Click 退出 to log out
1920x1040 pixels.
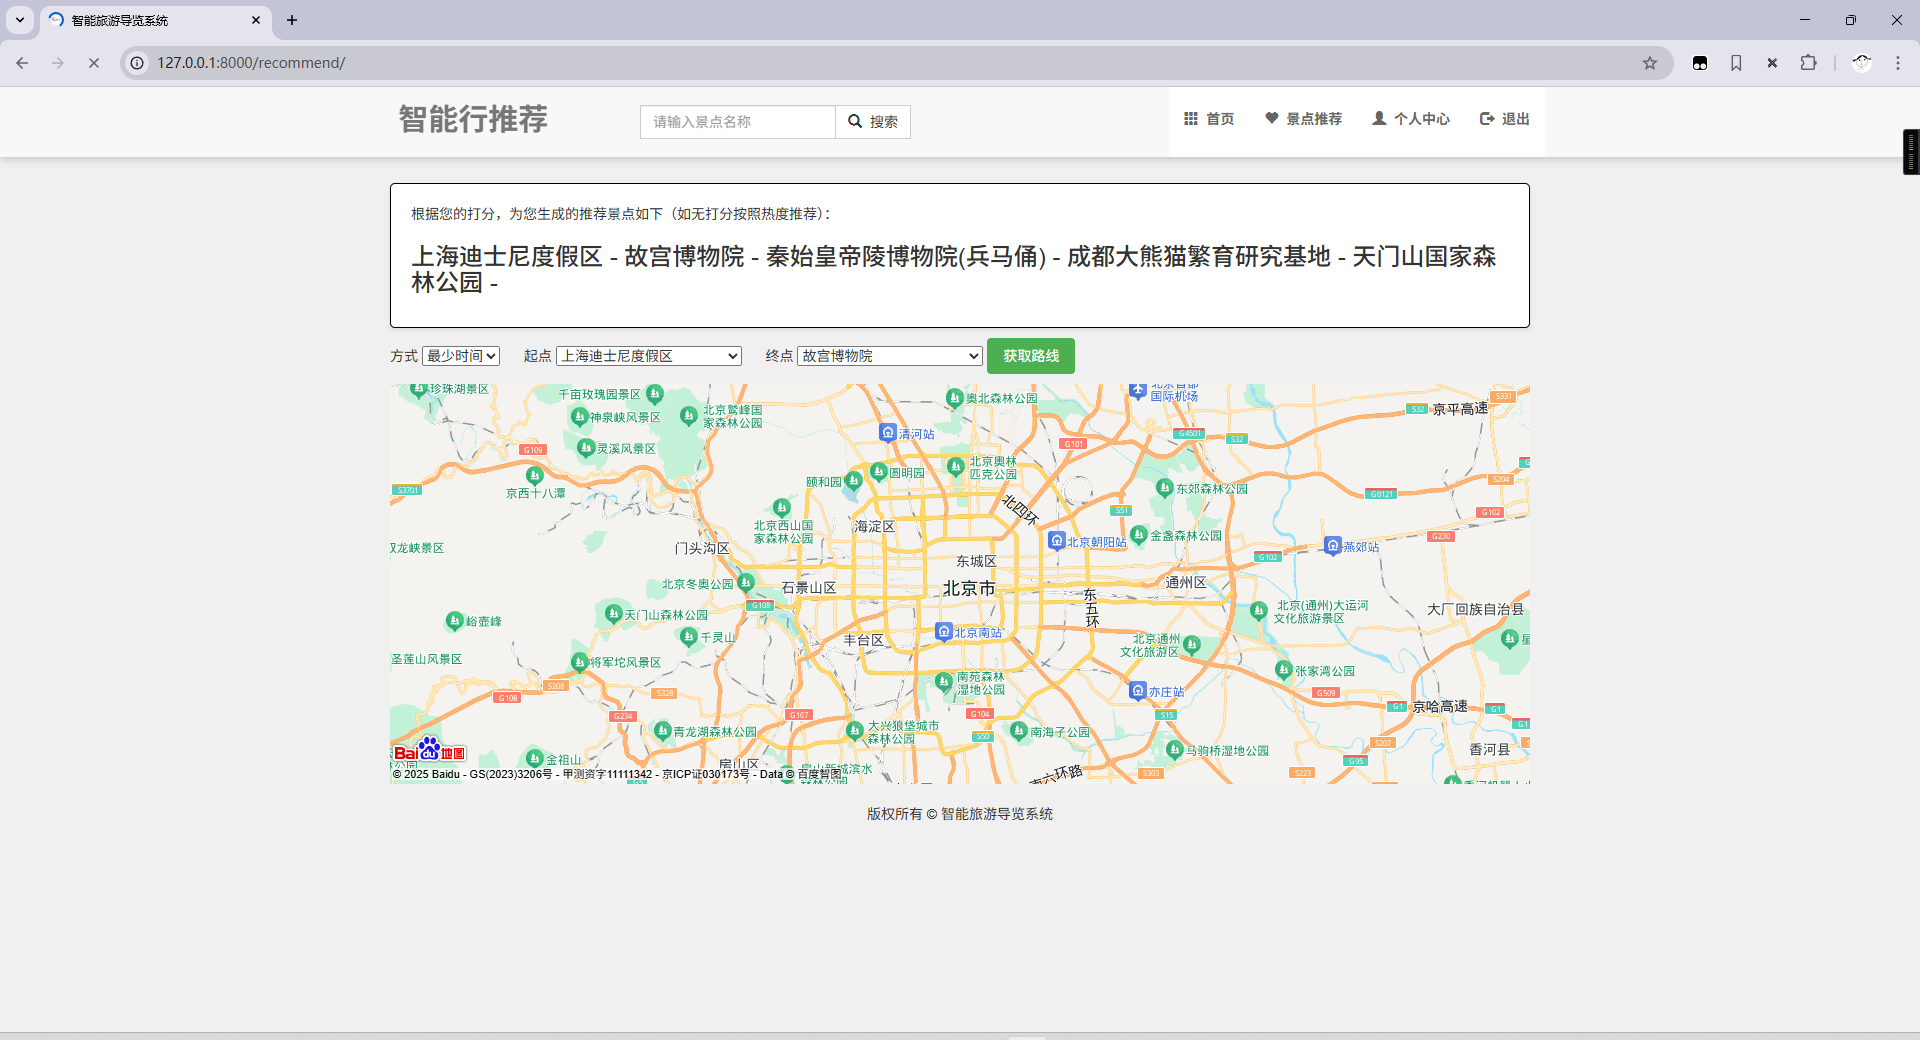coord(1505,119)
